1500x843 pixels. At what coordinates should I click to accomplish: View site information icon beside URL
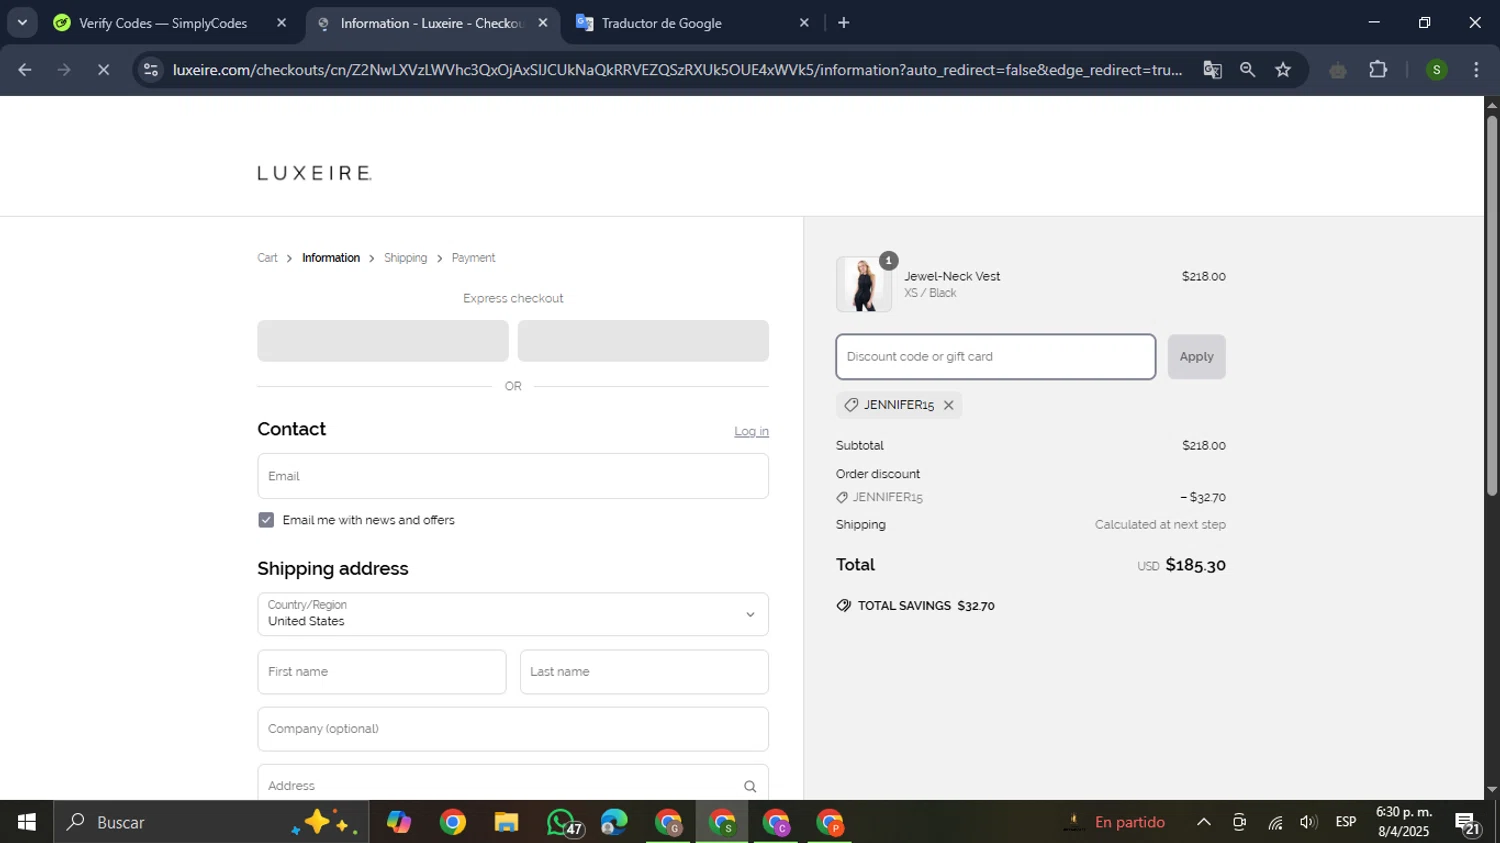coord(151,70)
